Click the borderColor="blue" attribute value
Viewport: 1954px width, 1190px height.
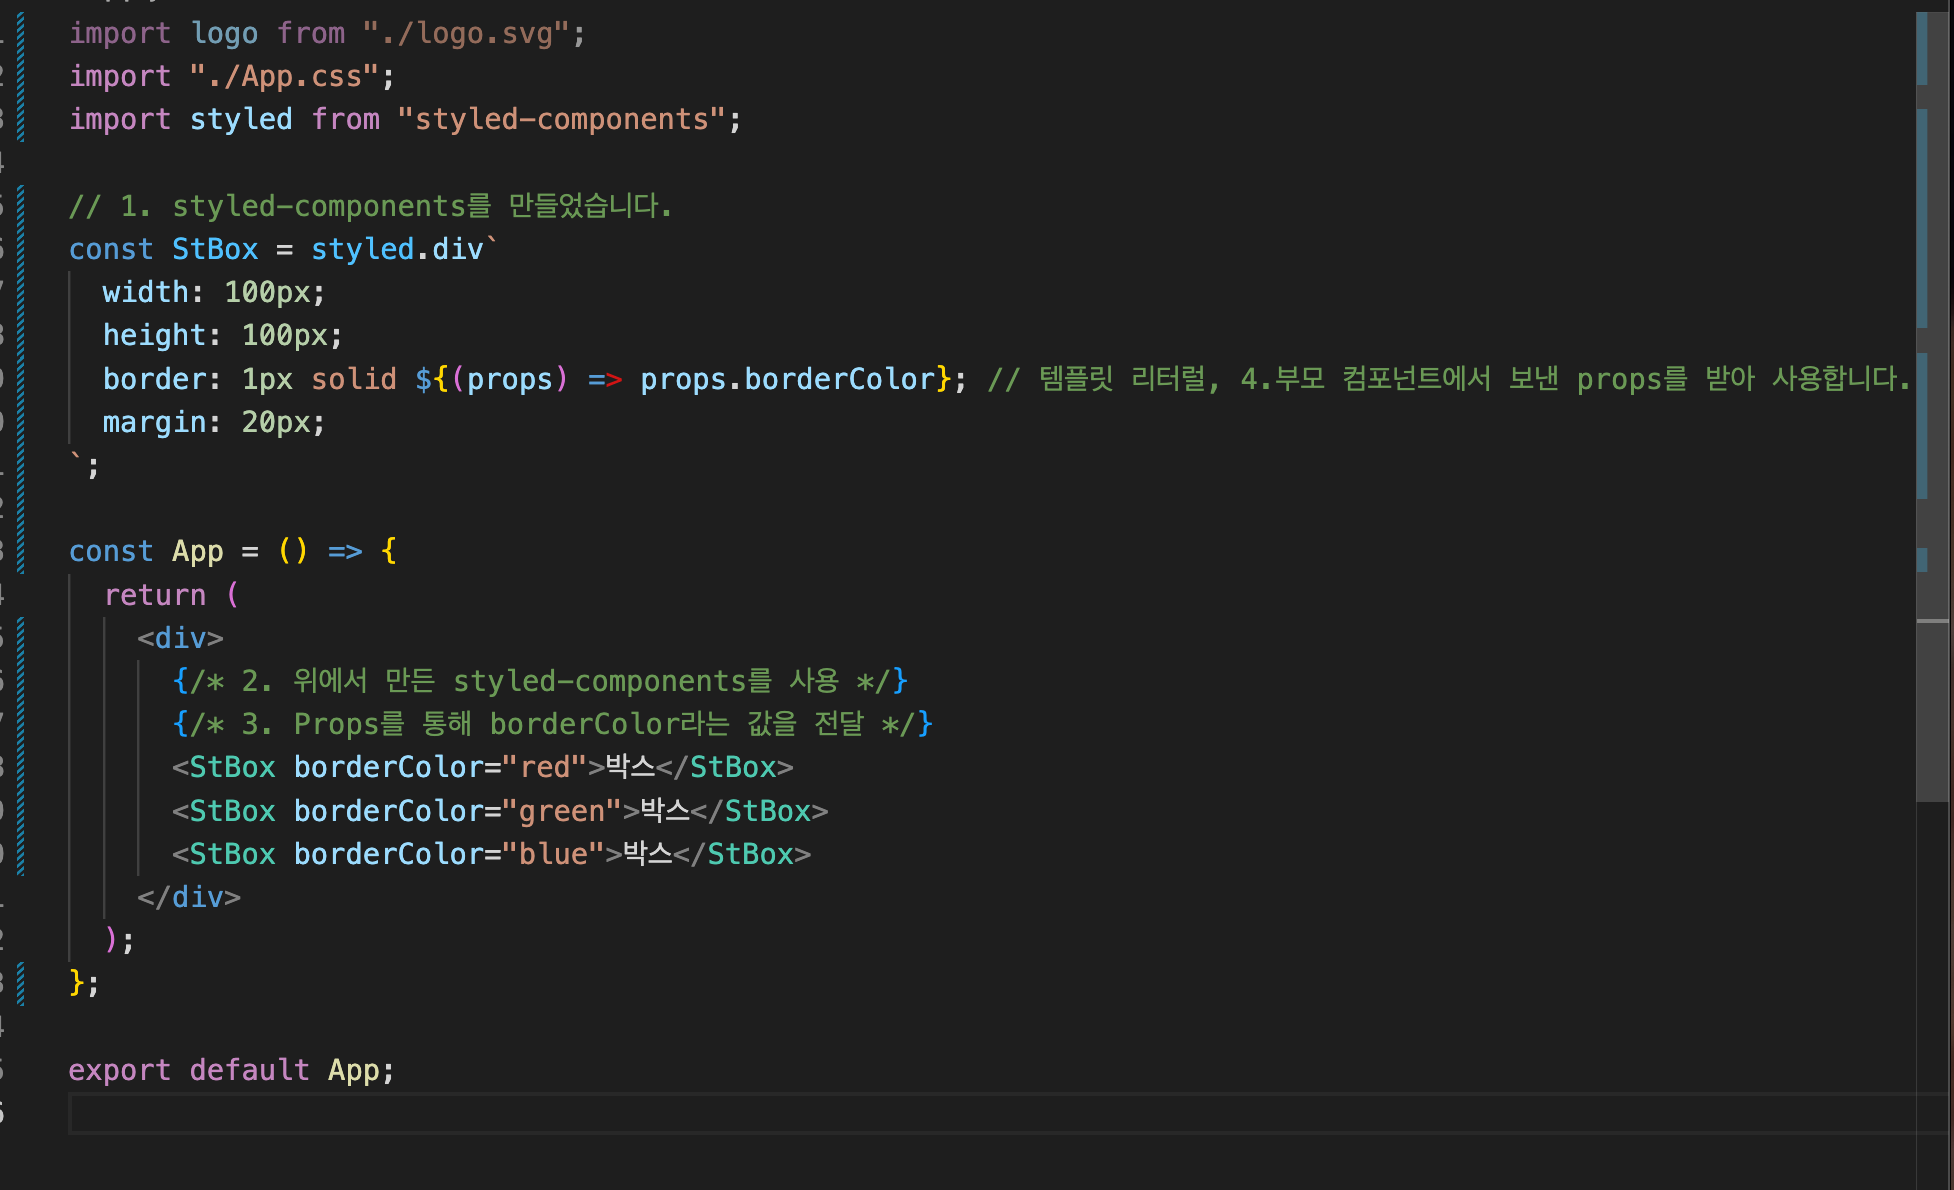coord(553,855)
